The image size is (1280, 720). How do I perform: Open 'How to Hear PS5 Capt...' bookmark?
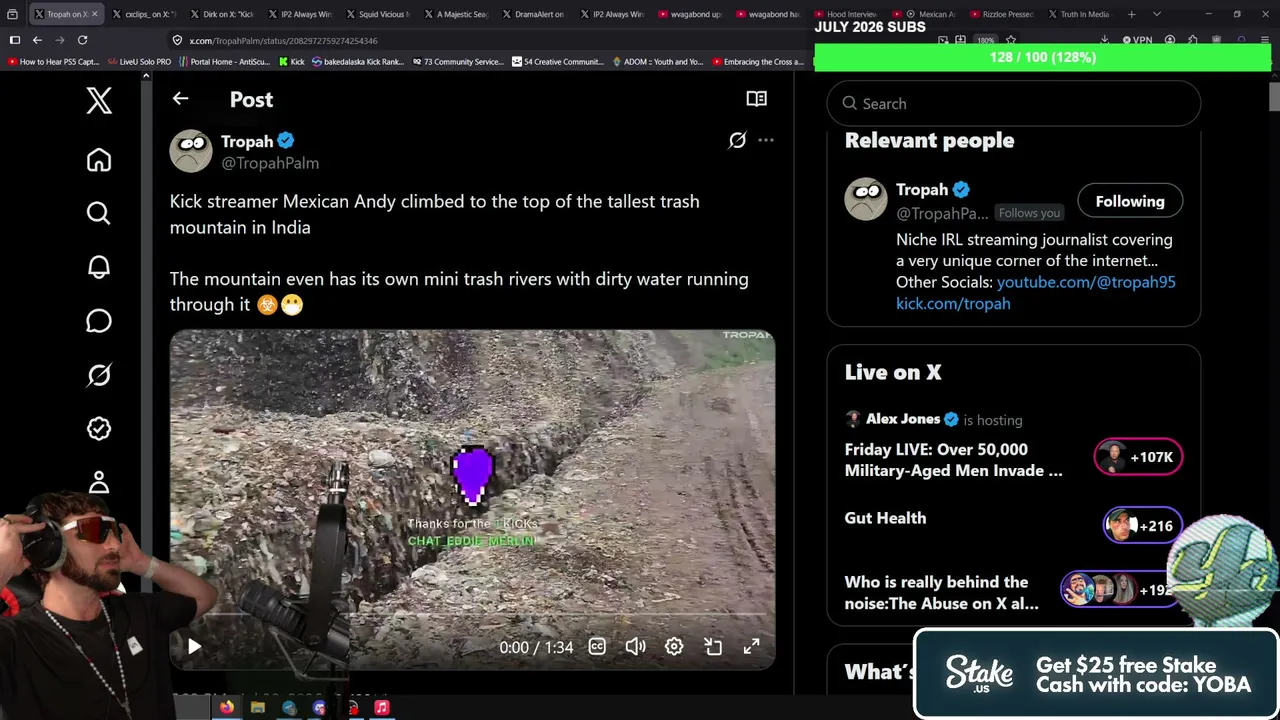tap(53, 62)
